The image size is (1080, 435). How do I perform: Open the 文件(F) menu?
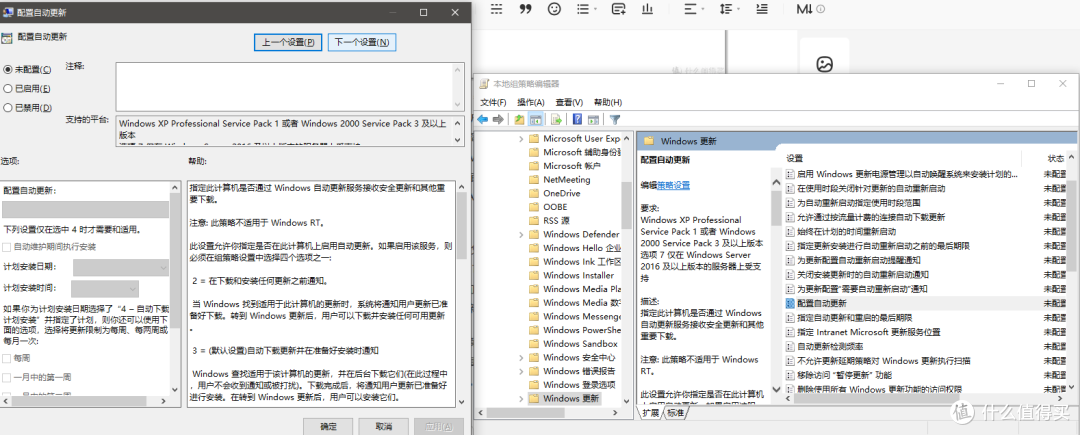(493, 103)
